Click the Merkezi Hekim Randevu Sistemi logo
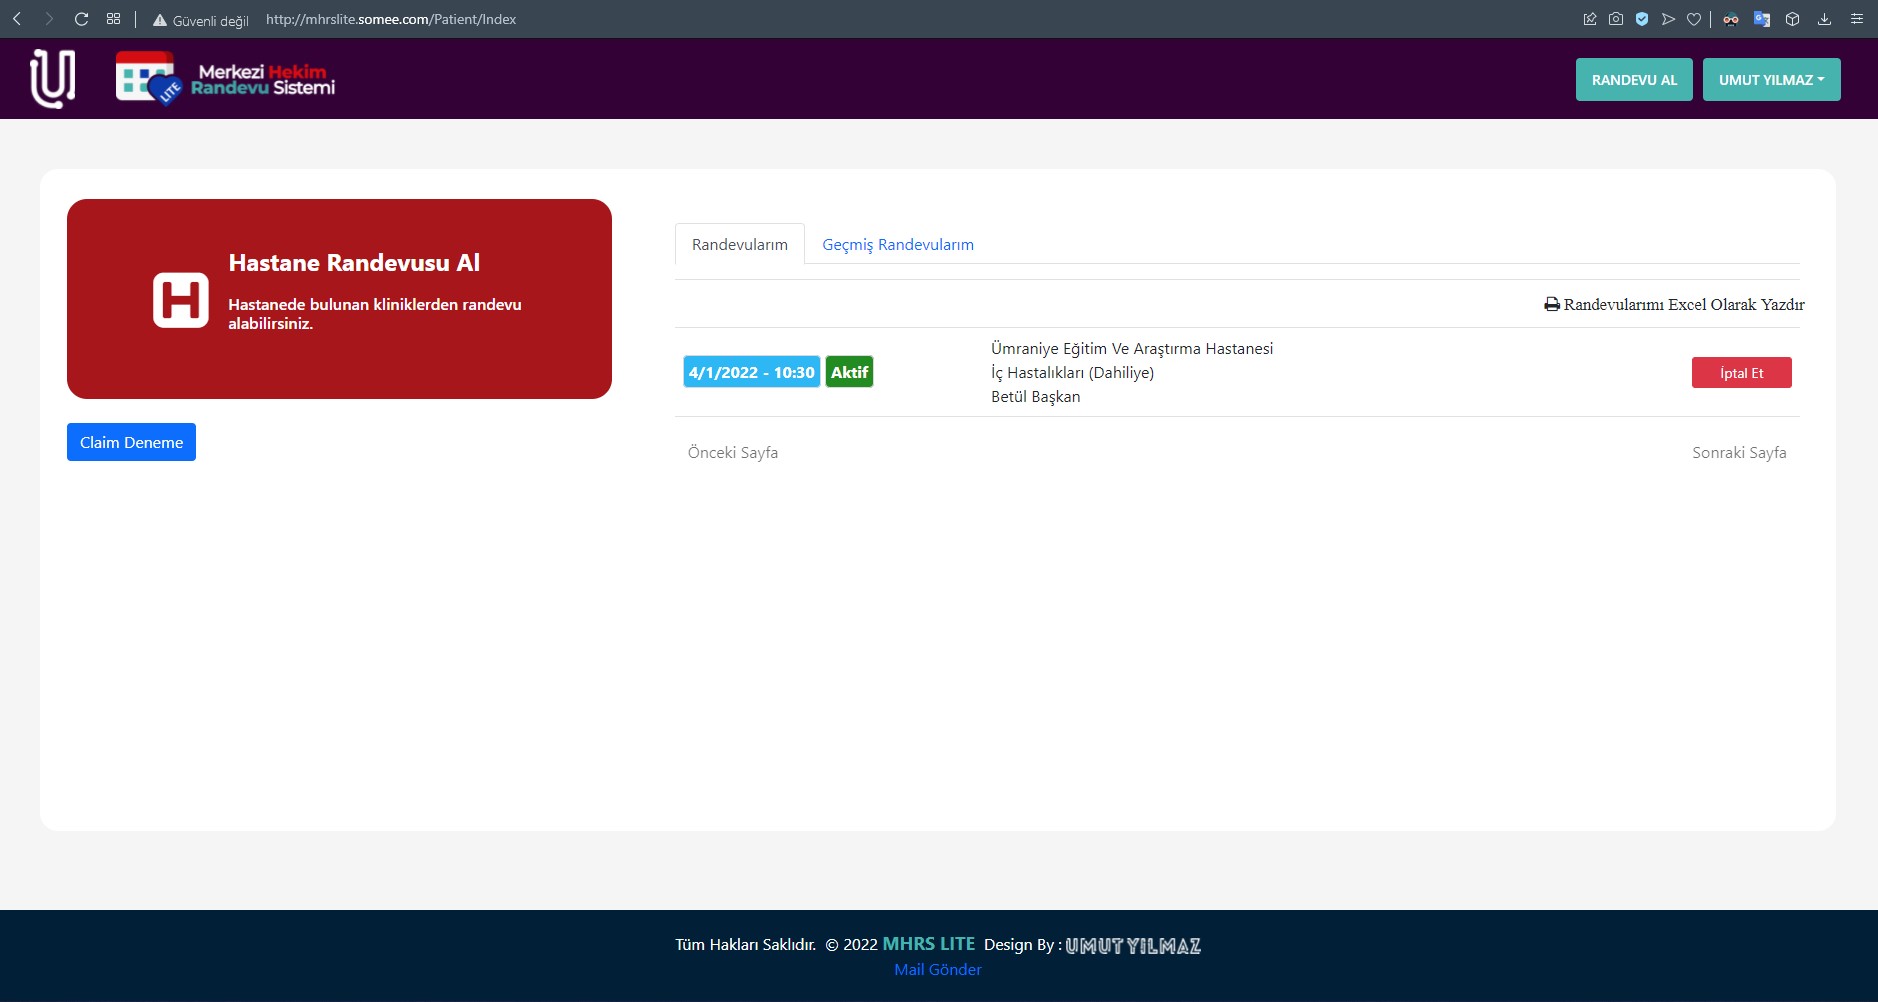 pos(225,78)
